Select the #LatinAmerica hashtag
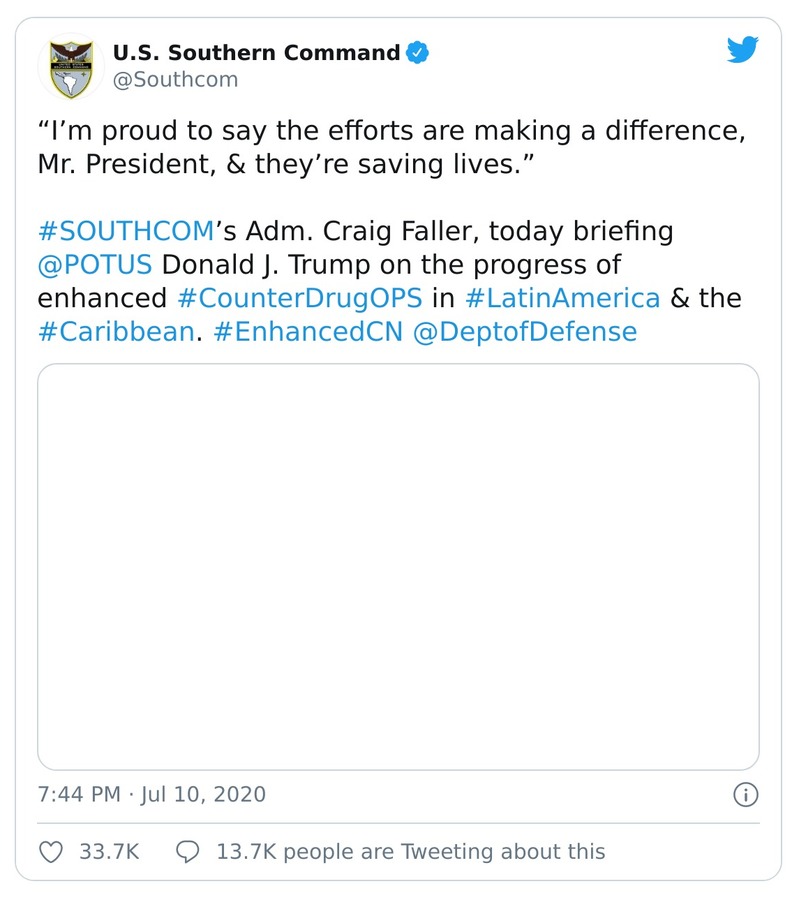This screenshot has height=900, width=799. coord(562,298)
